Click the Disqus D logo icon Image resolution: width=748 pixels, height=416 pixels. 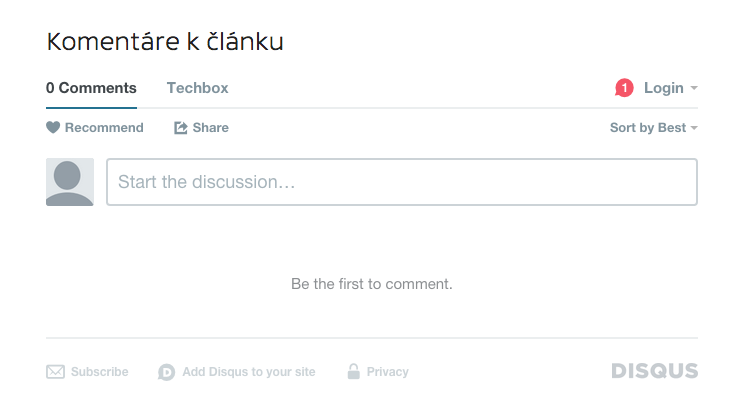point(166,372)
